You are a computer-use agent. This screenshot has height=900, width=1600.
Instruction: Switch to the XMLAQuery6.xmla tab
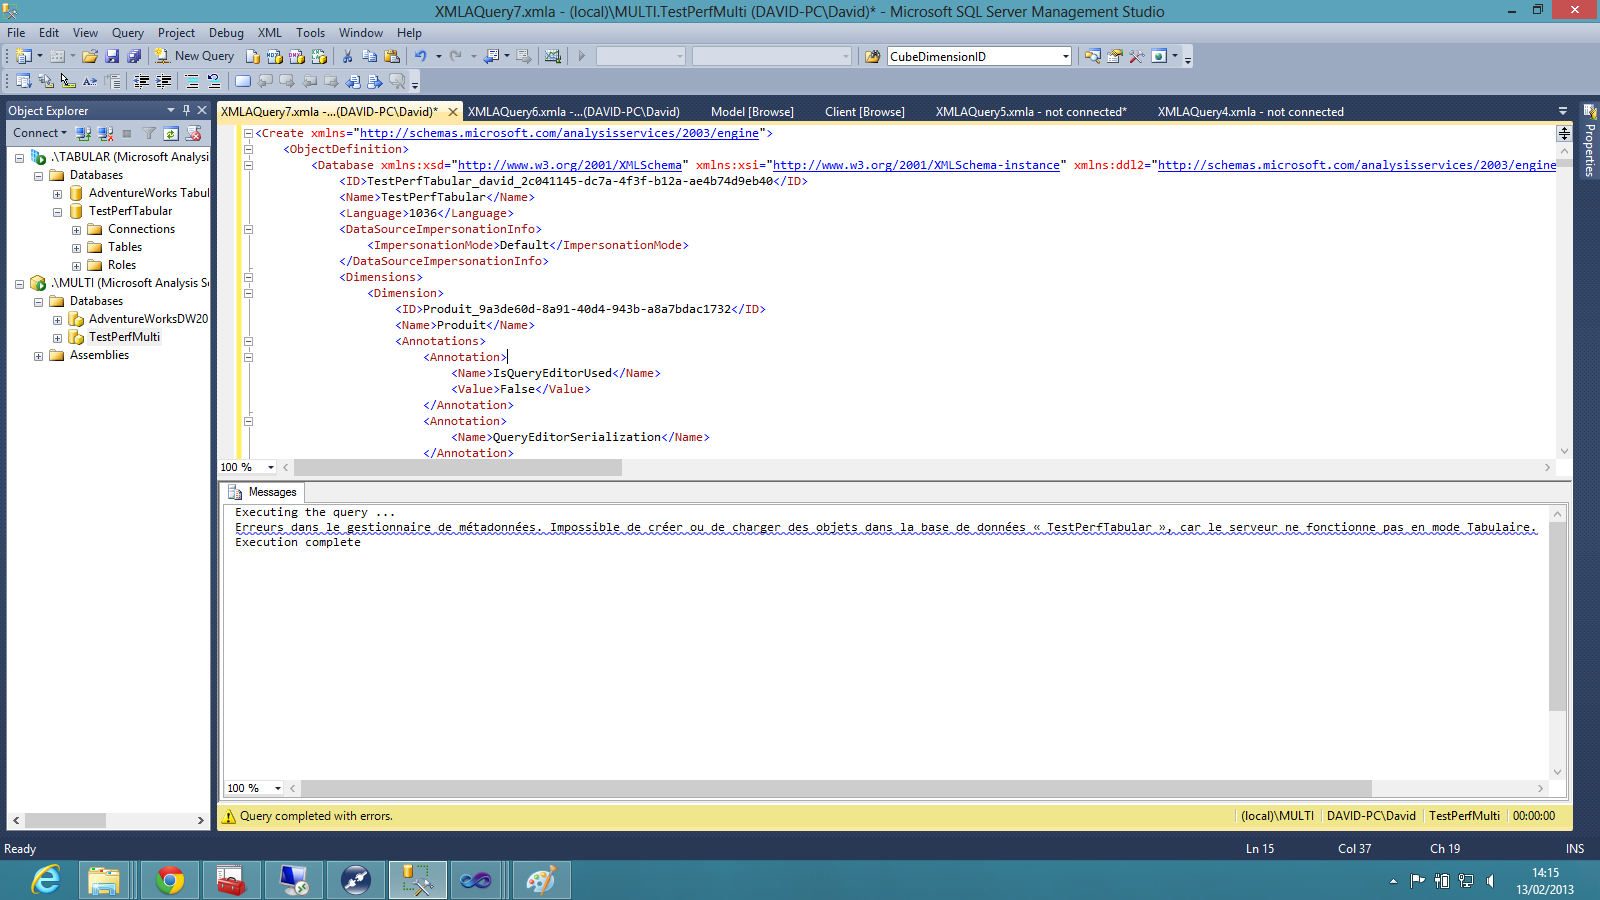click(x=573, y=112)
